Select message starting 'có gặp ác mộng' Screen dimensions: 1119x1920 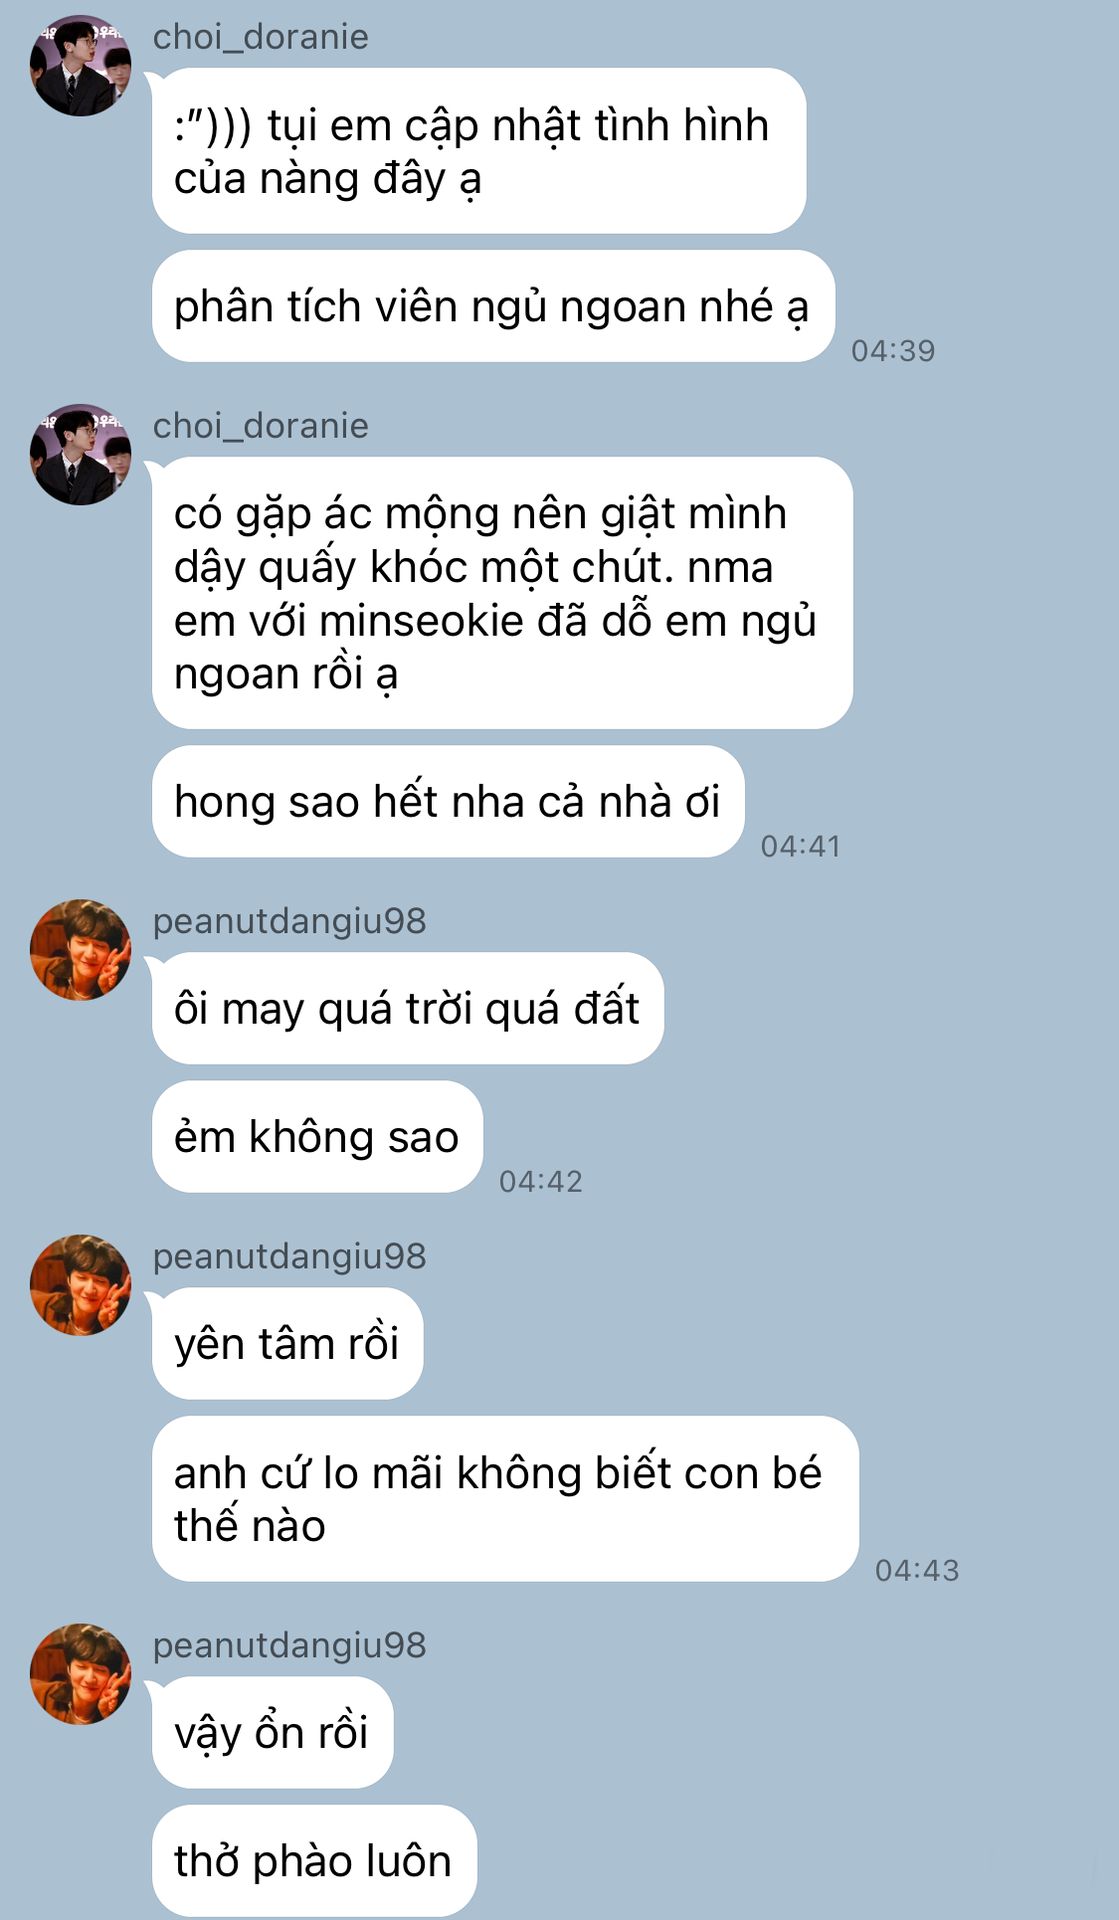[502, 593]
